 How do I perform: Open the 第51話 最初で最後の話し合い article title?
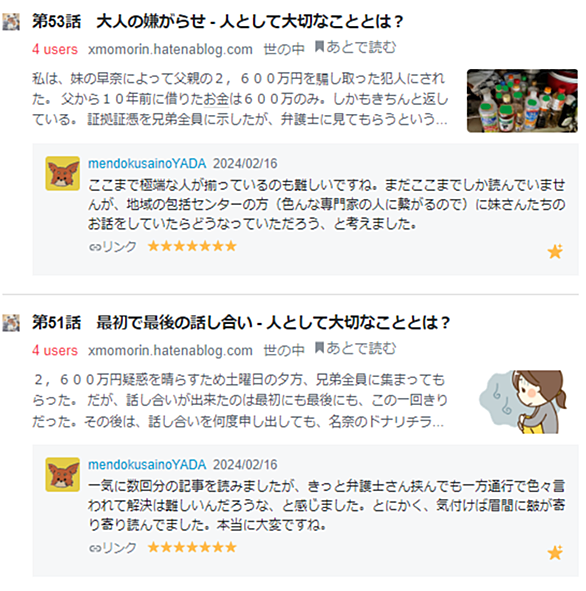pos(241,322)
